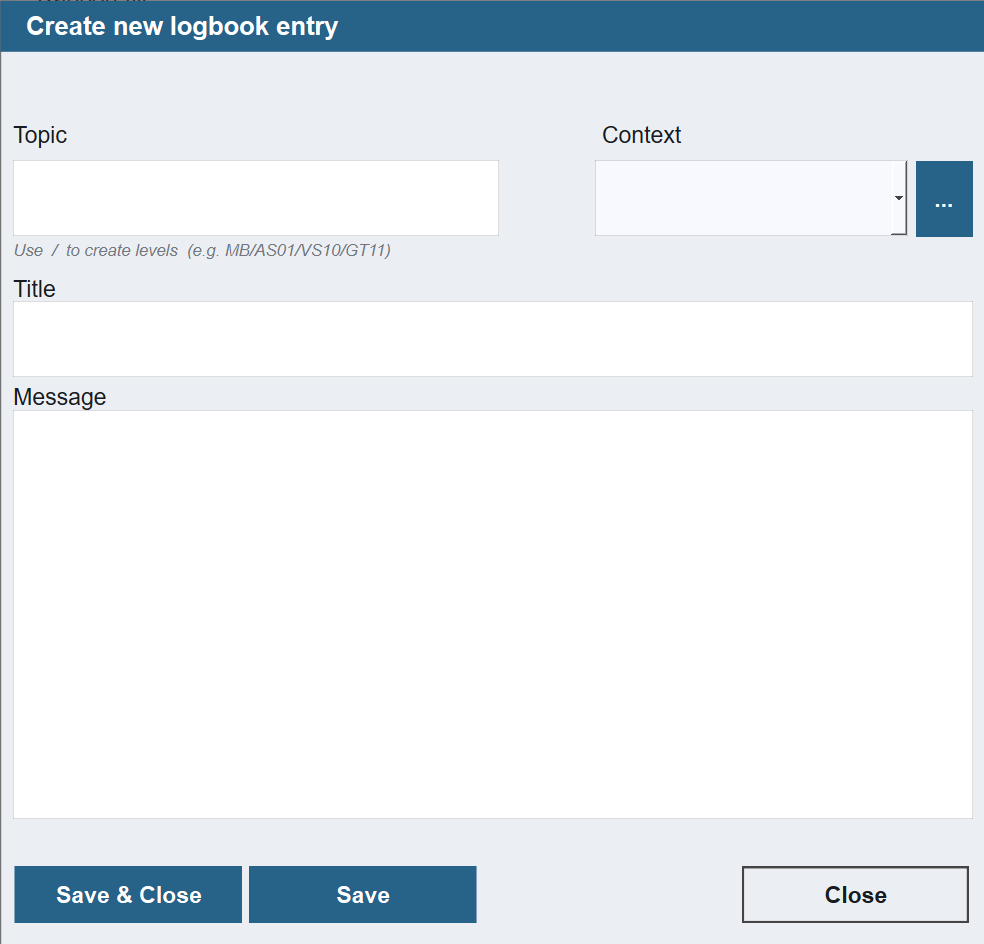This screenshot has width=984, height=944.
Task: Click inside the Message text area
Action: (493, 614)
